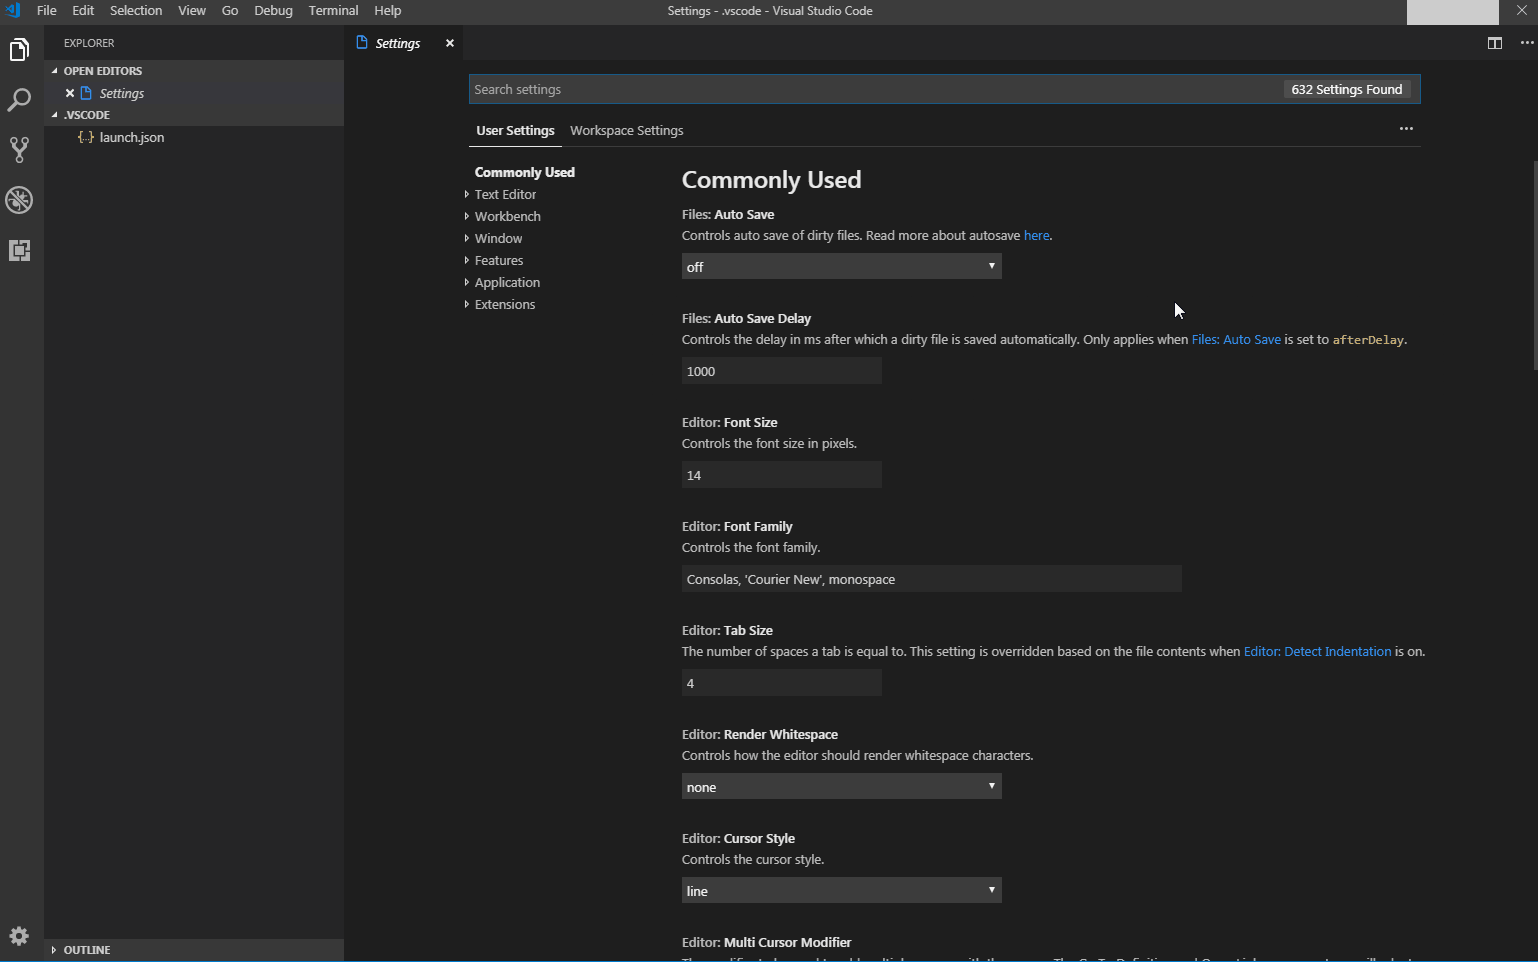Split the editor using the toolbar icon
This screenshot has width=1538, height=962.
coord(1495,43)
